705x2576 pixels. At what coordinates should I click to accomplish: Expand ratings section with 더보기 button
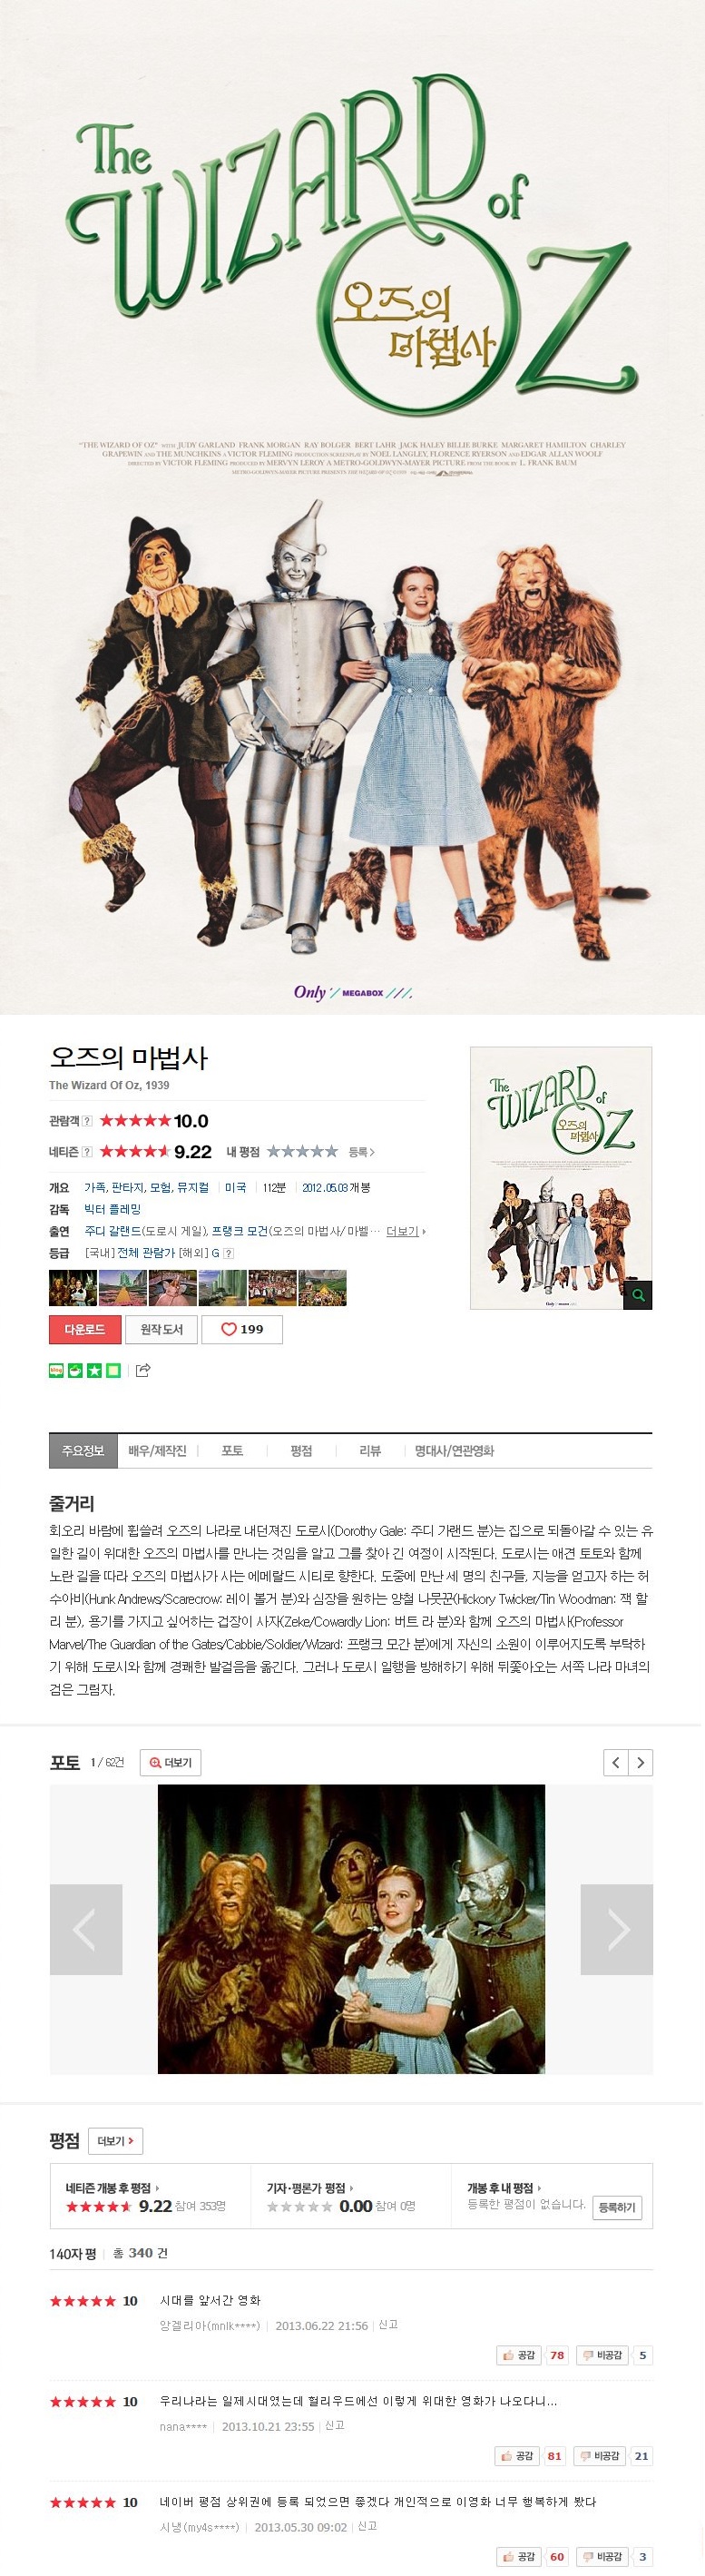coord(115,2141)
